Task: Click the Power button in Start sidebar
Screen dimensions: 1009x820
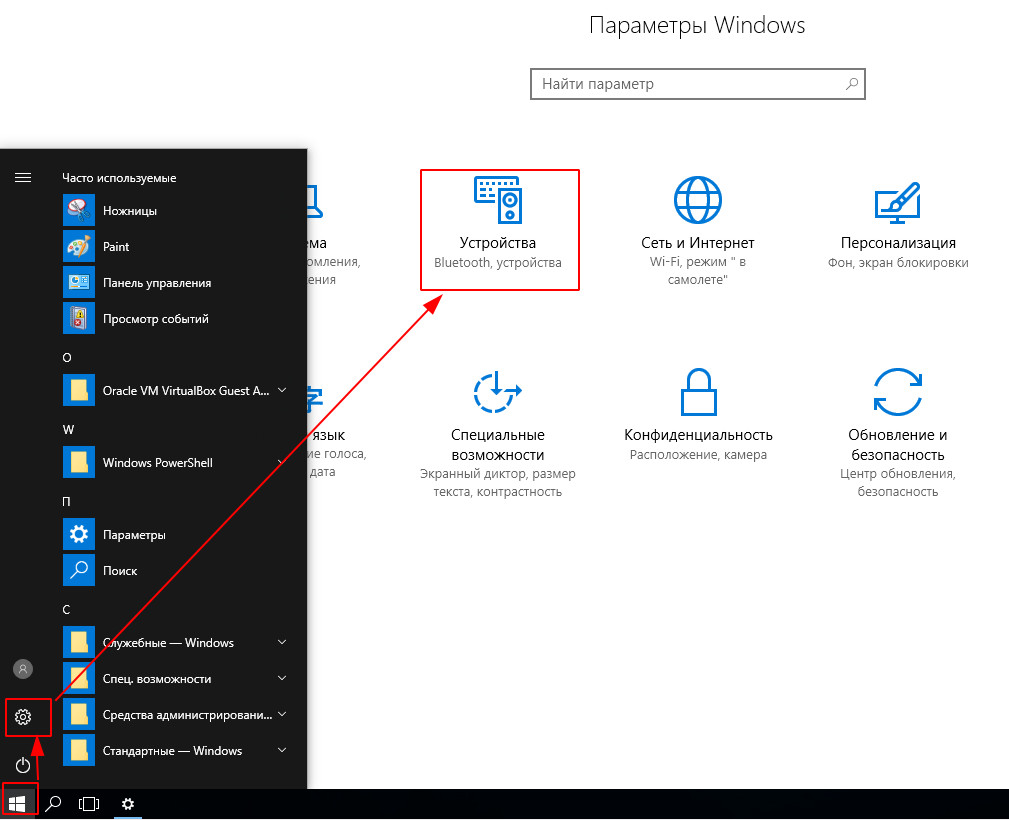Action: click(23, 765)
